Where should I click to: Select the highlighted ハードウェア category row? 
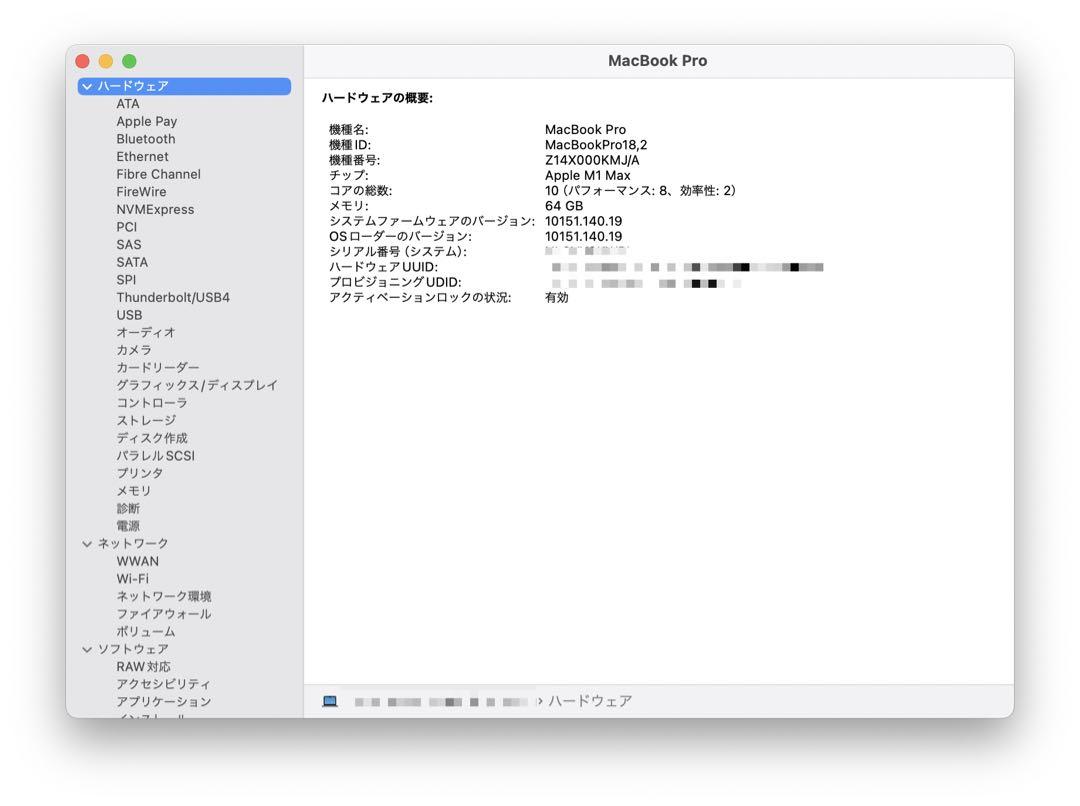(x=184, y=86)
